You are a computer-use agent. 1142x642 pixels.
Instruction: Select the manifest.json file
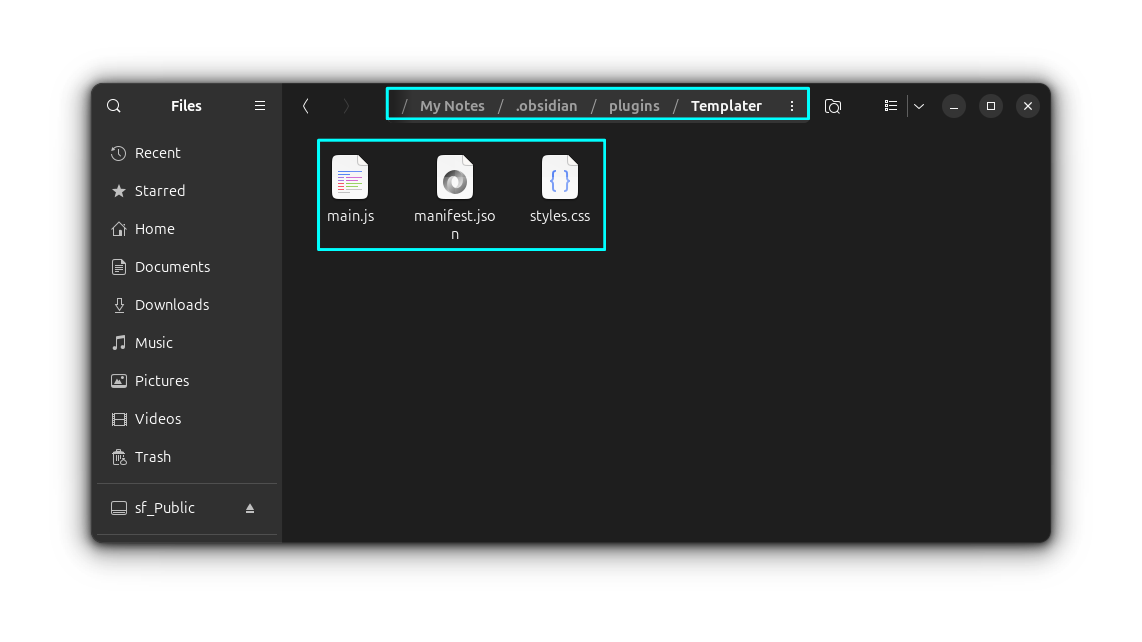click(454, 178)
